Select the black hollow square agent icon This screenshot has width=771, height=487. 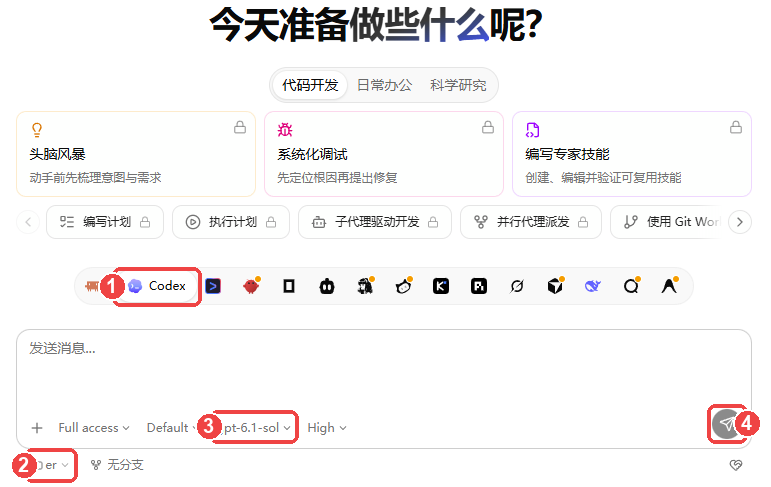[289, 286]
